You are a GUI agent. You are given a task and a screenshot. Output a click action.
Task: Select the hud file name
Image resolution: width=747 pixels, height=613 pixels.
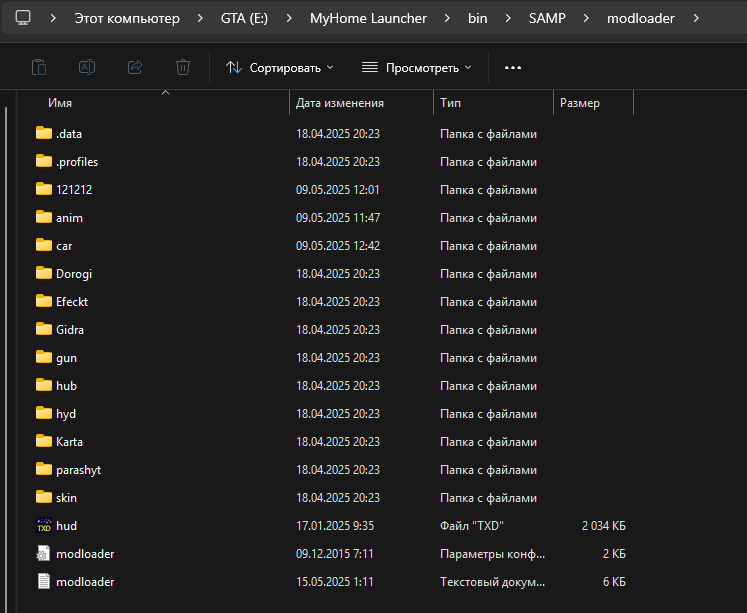pyautogui.click(x=66, y=526)
